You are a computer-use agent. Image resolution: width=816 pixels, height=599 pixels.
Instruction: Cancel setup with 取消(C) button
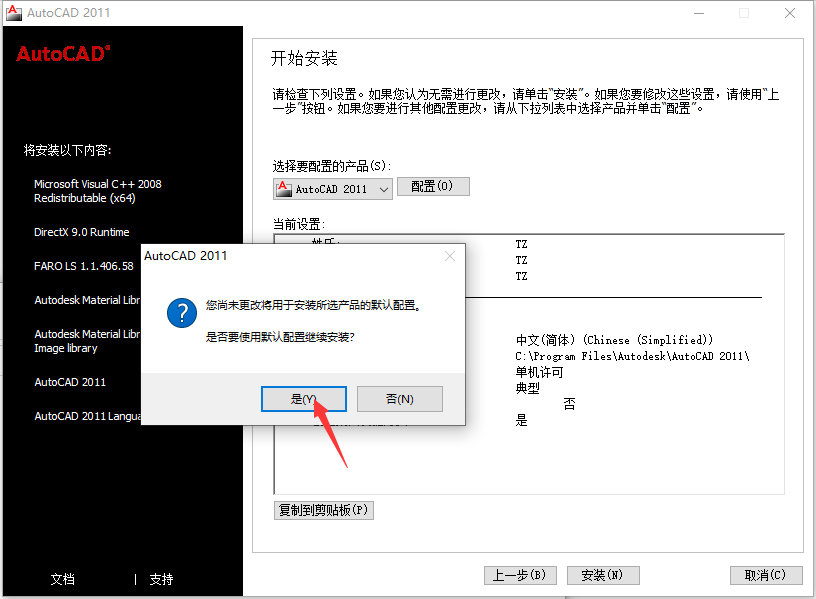point(766,575)
